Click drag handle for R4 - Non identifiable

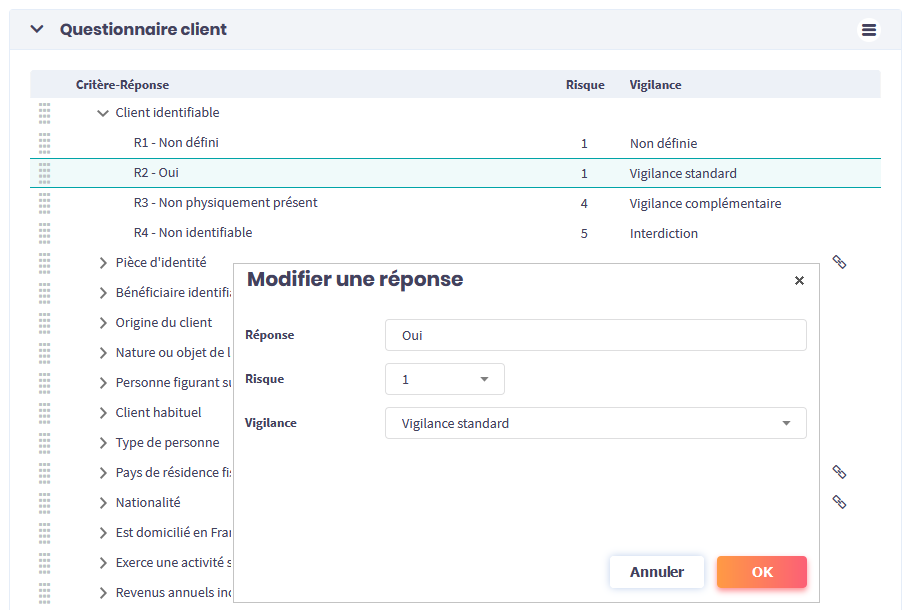(44, 233)
